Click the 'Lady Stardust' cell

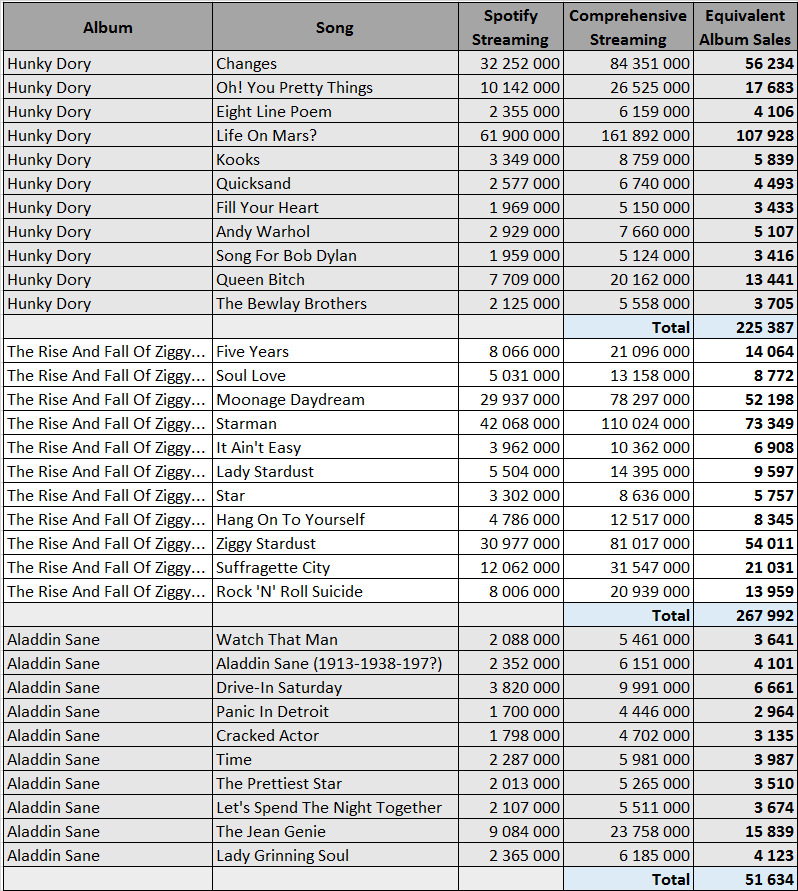[x=335, y=471]
